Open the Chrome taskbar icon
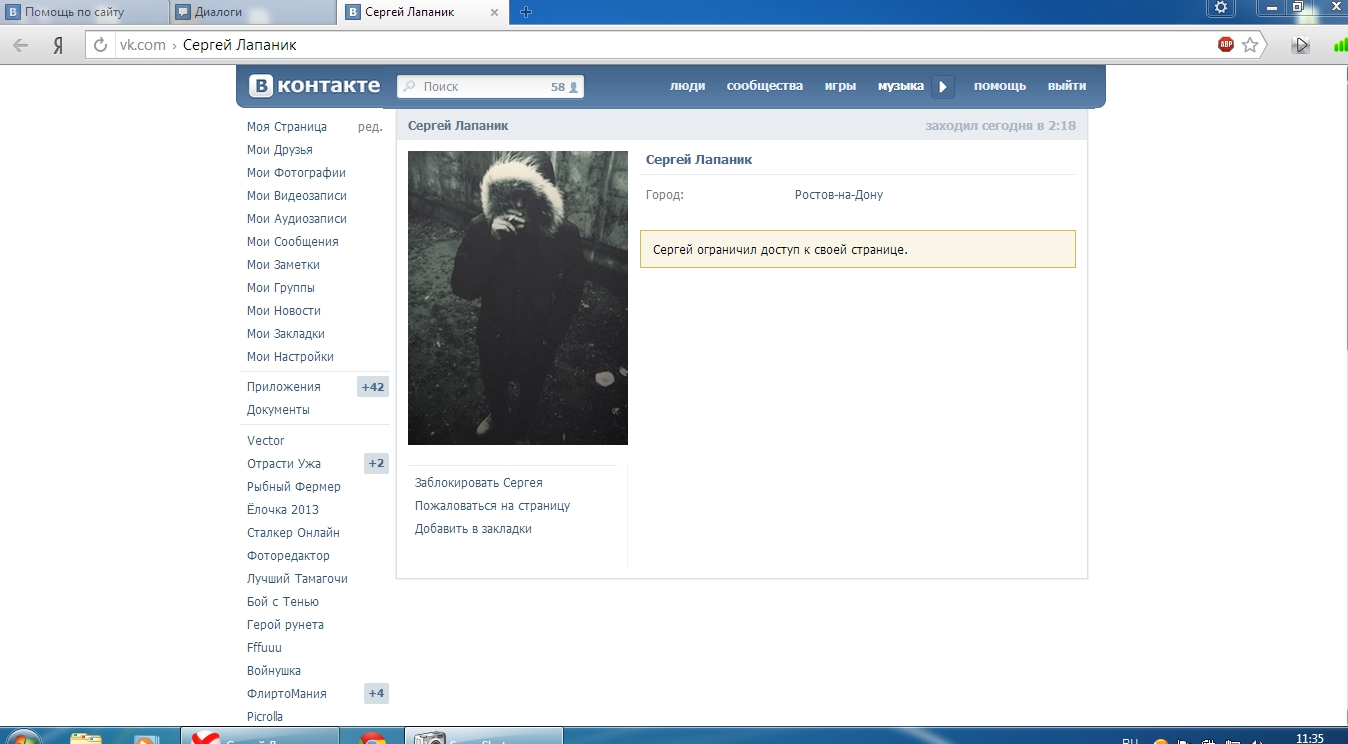1348x744 pixels. (373, 738)
